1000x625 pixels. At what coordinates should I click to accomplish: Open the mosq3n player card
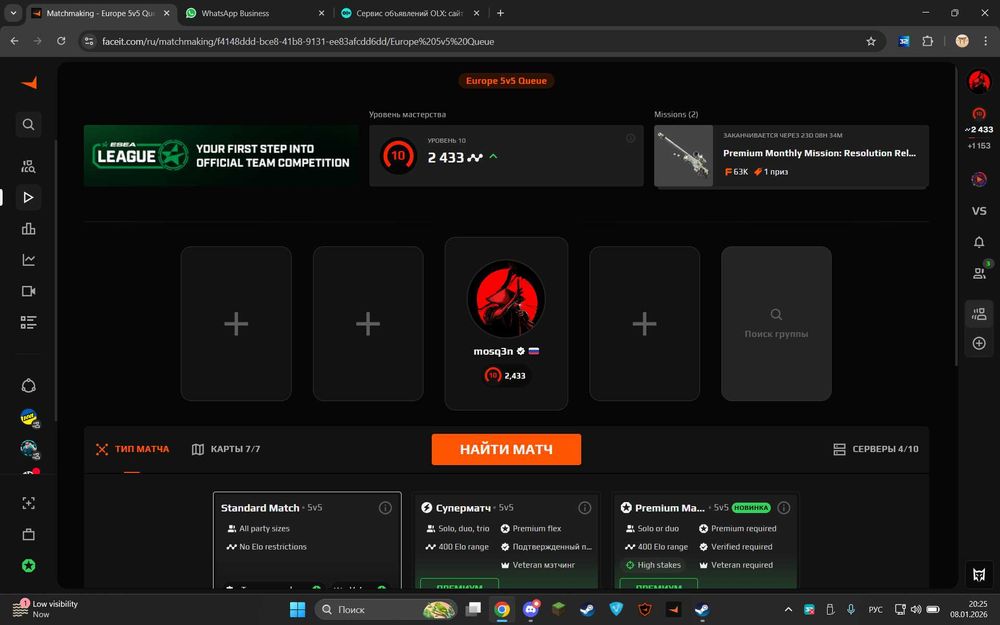click(506, 323)
